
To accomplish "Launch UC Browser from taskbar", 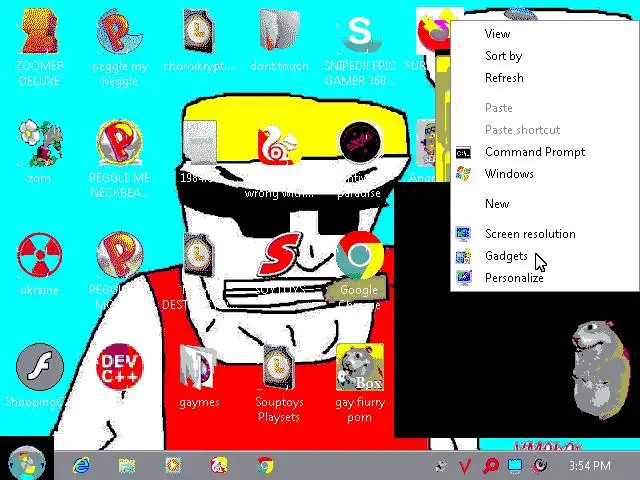I will click(x=219, y=465).
